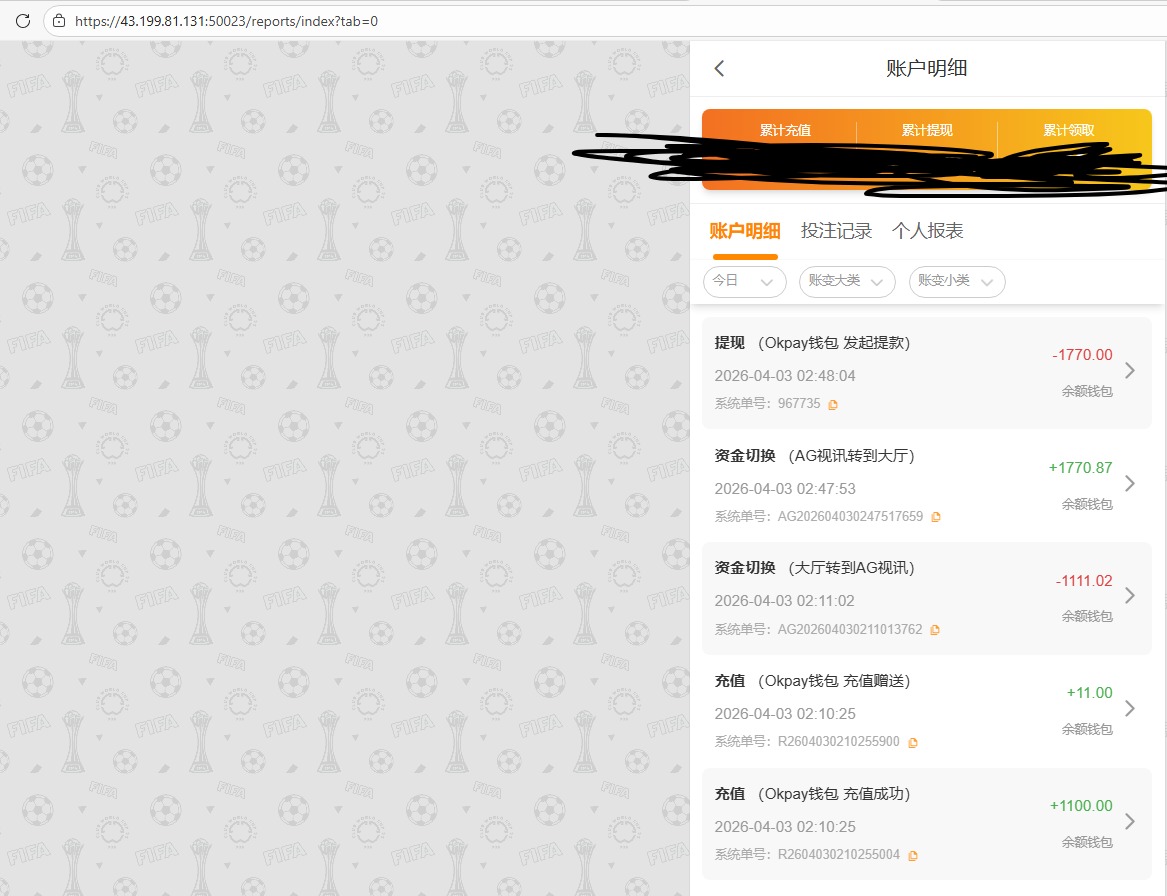Image resolution: width=1167 pixels, height=896 pixels.
Task: Reload the page with the browser refresh icon
Action: coord(22,20)
